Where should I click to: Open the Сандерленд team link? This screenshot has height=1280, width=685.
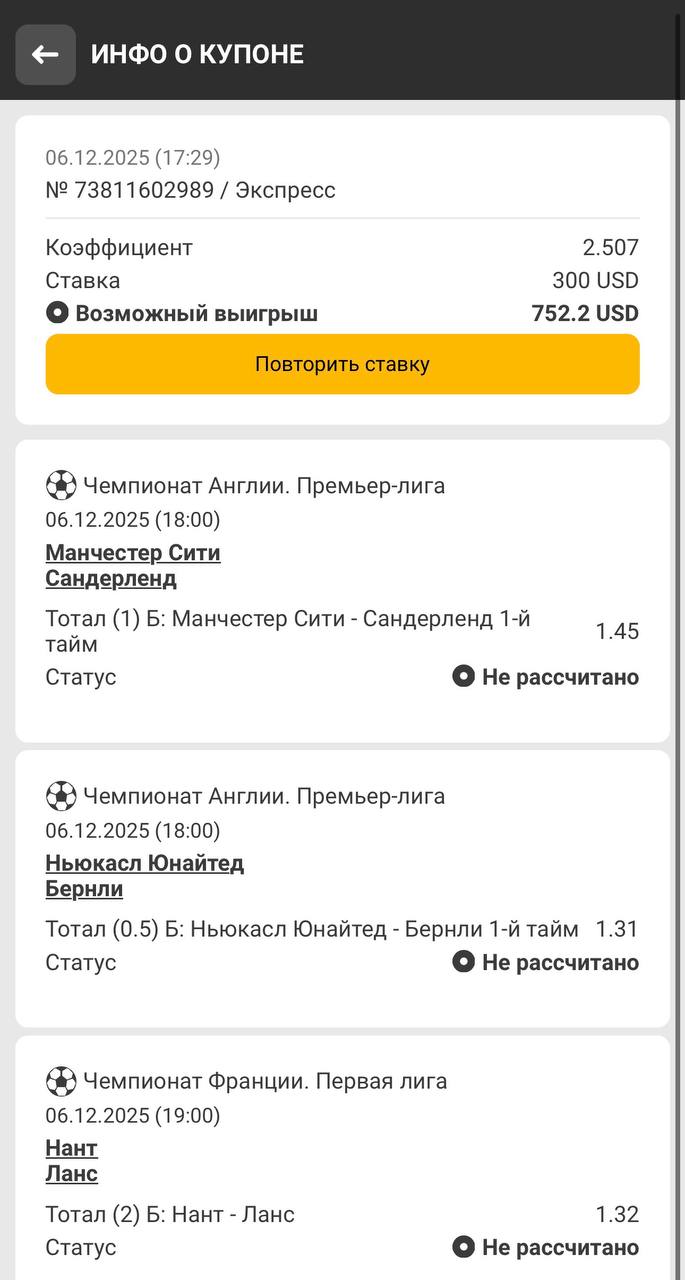tap(111, 578)
